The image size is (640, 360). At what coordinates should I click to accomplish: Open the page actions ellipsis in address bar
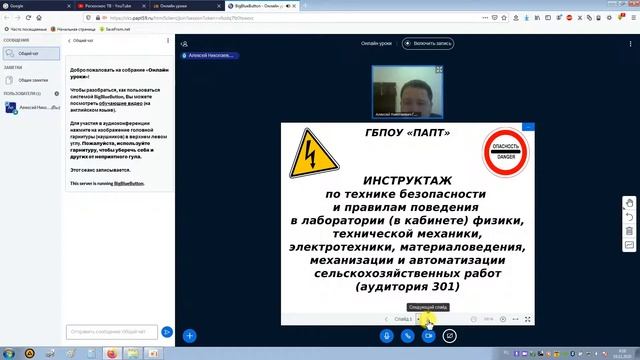click(485, 18)
